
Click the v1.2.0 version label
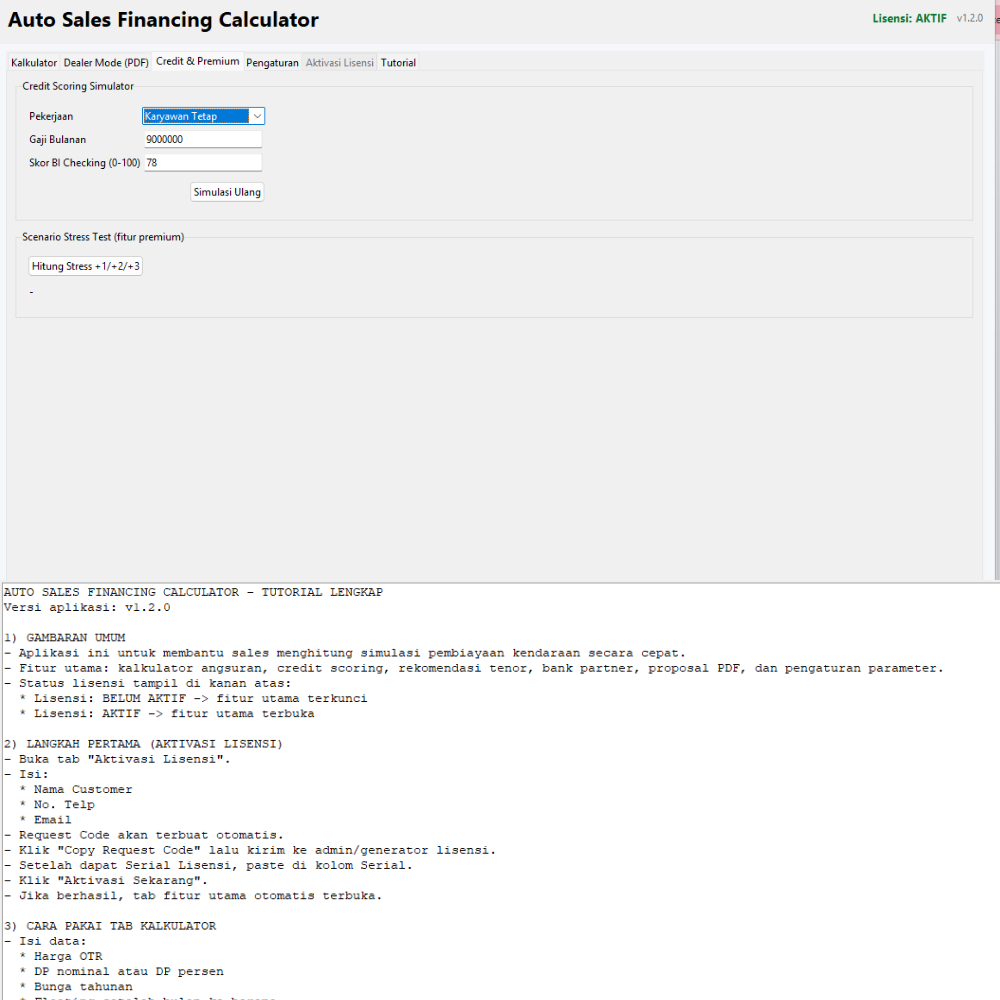click(x=969, y=19)
